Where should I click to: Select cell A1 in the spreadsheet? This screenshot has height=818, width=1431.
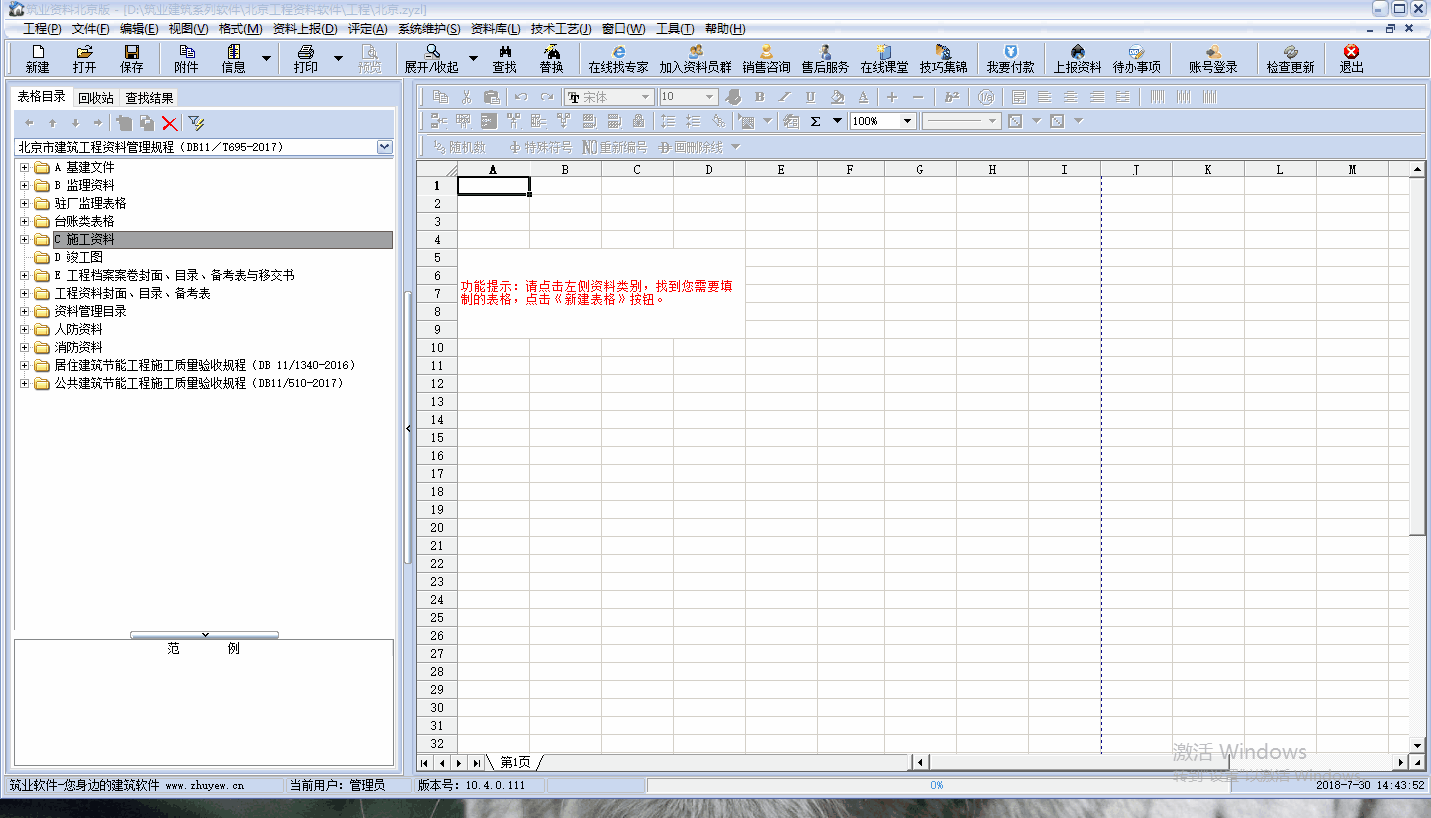tap(493, 186)
